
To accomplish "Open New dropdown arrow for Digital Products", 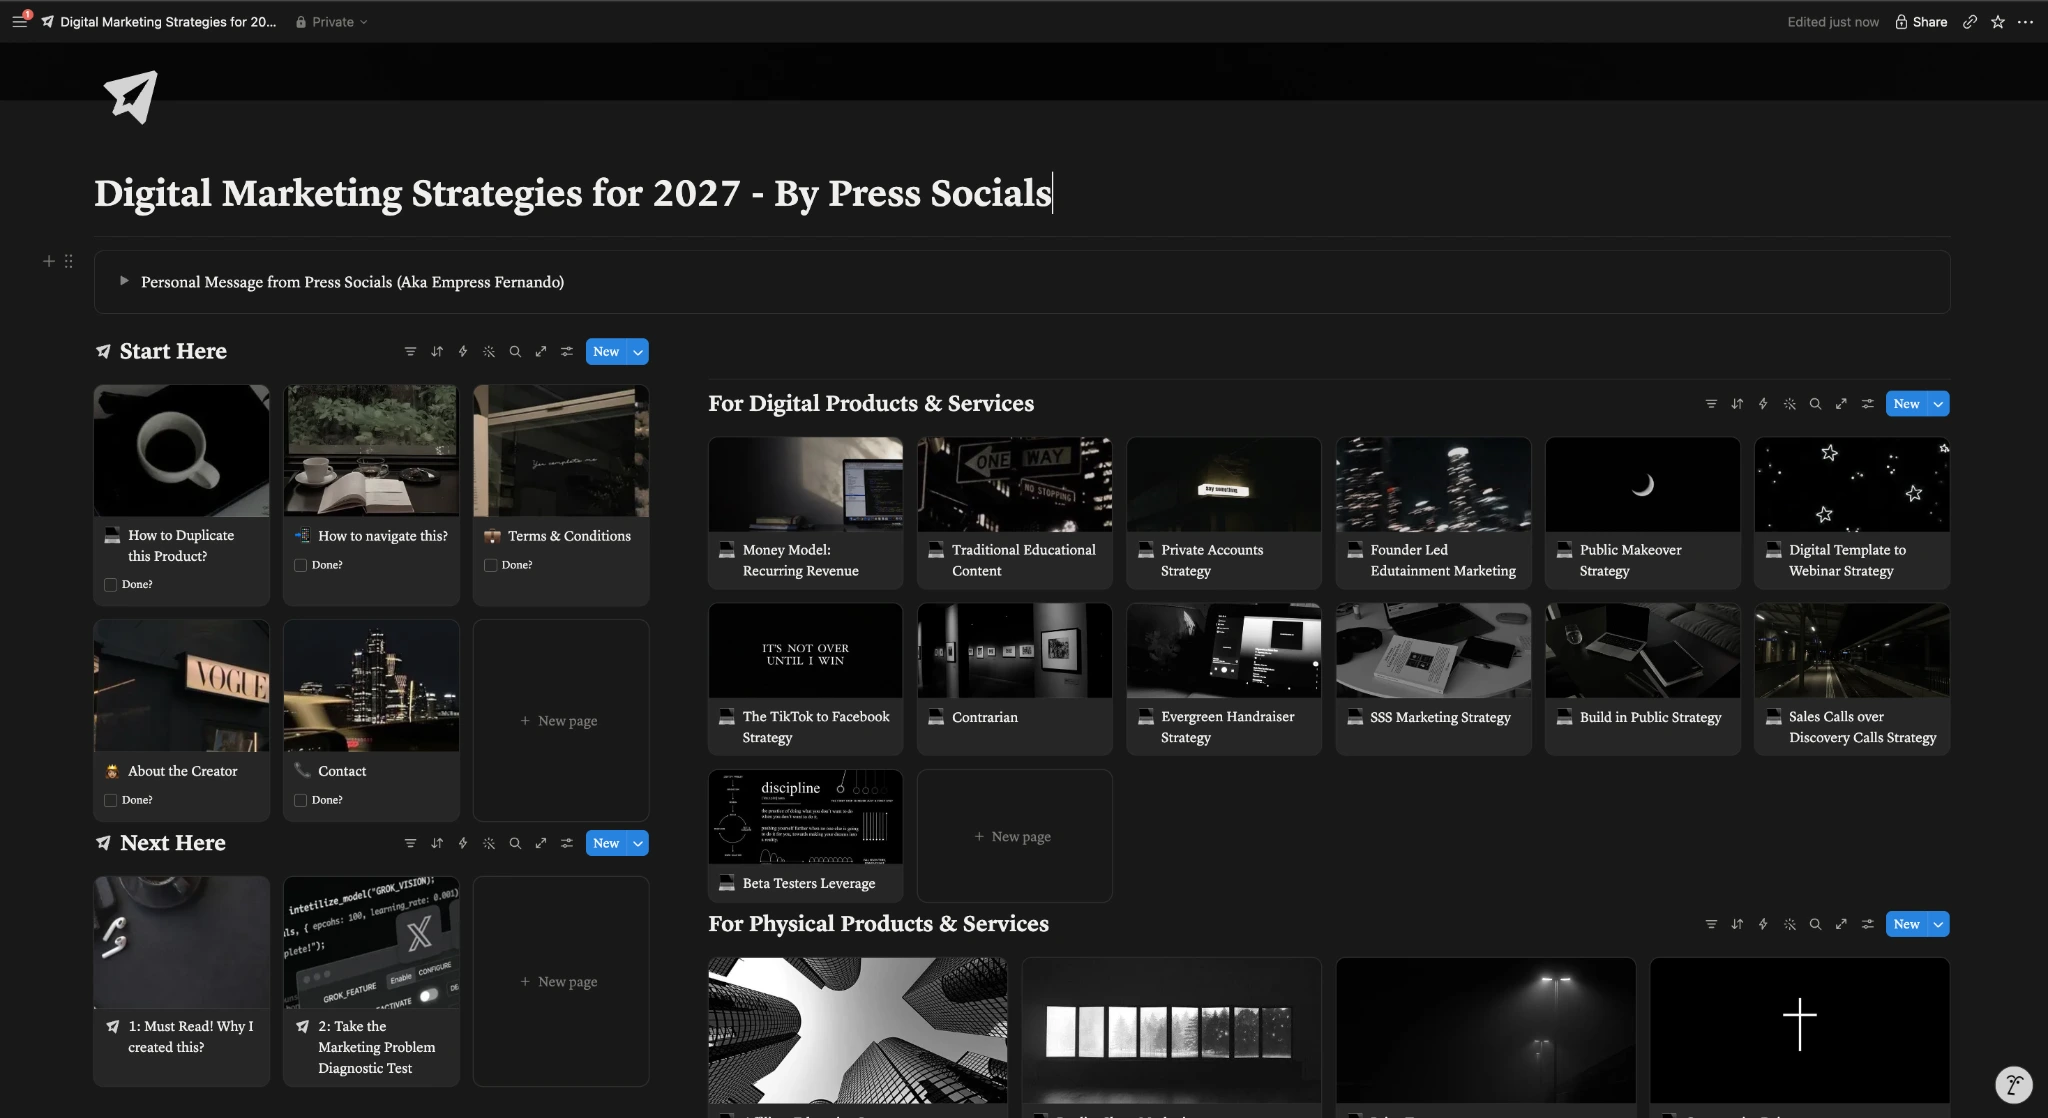I will [x=1938, y=404].
